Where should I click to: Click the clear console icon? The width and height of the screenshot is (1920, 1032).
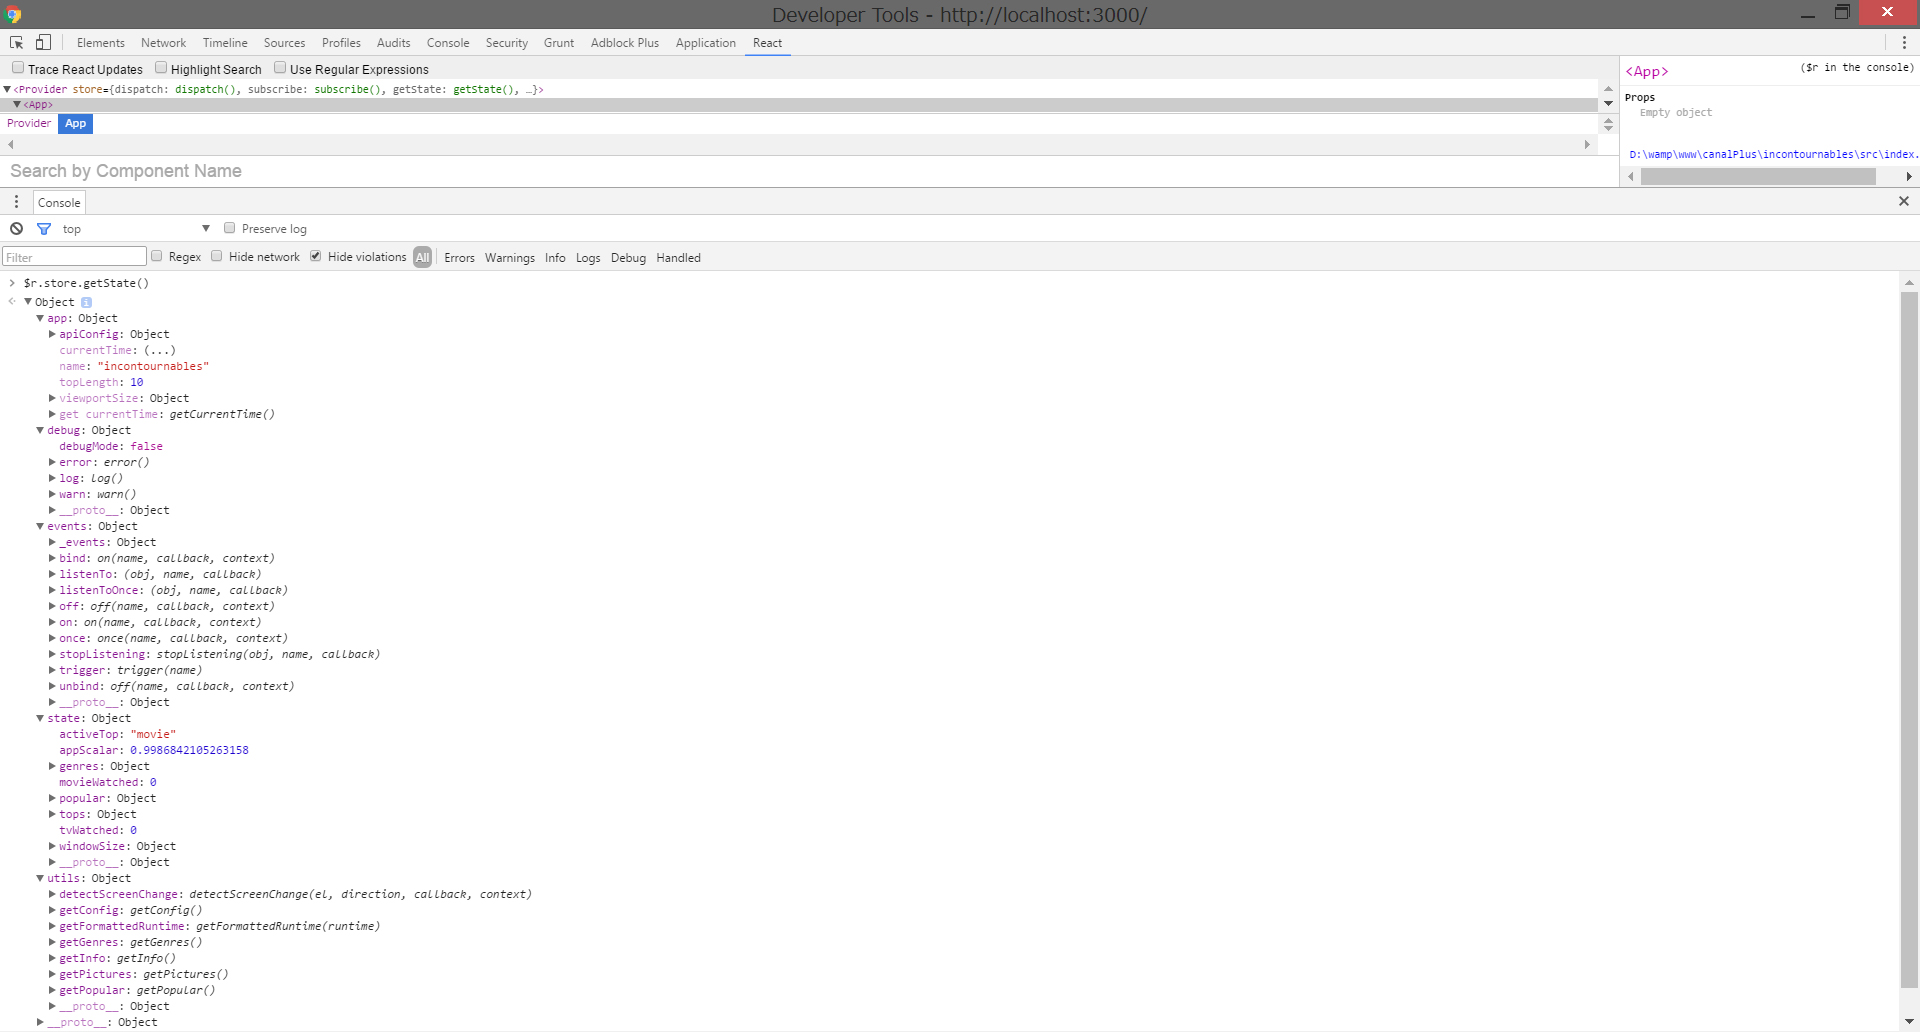point(16,229)
